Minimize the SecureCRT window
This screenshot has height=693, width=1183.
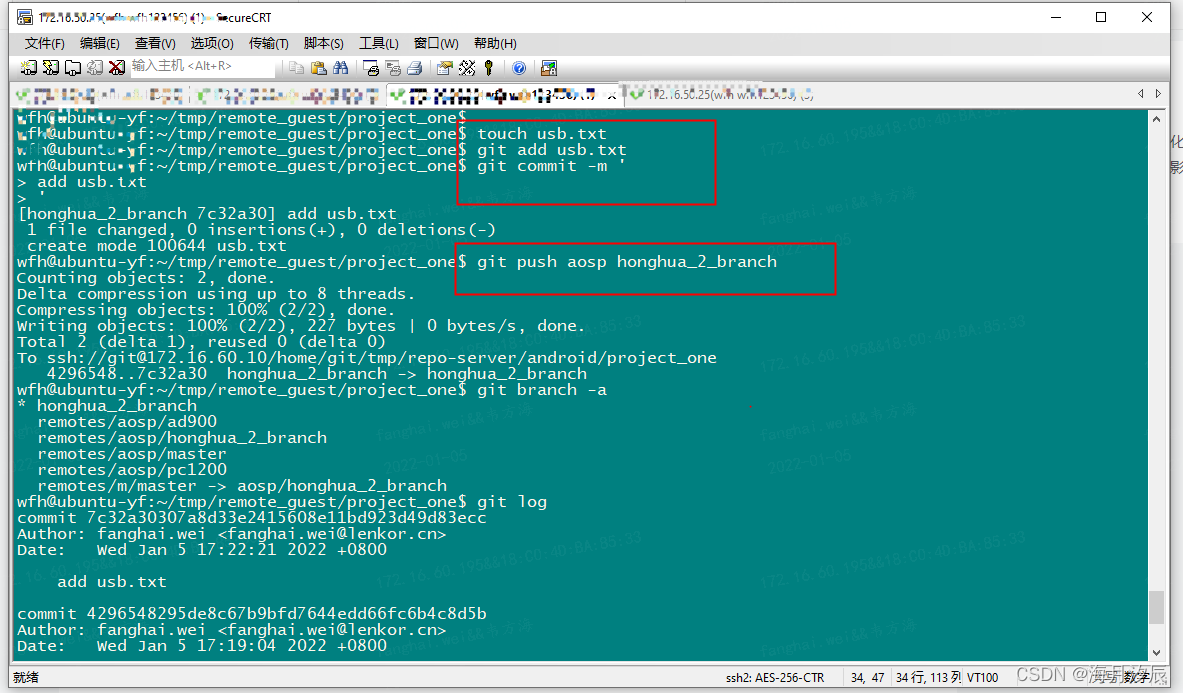coord(1055,17)
